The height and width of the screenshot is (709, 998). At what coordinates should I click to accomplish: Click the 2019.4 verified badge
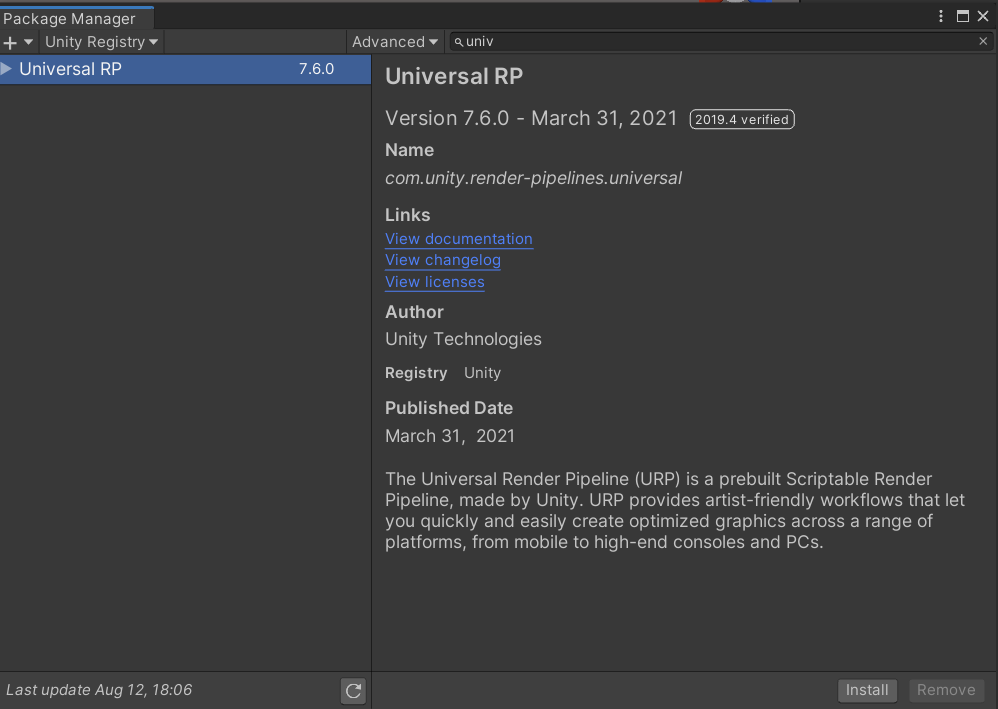coord(741,119)
